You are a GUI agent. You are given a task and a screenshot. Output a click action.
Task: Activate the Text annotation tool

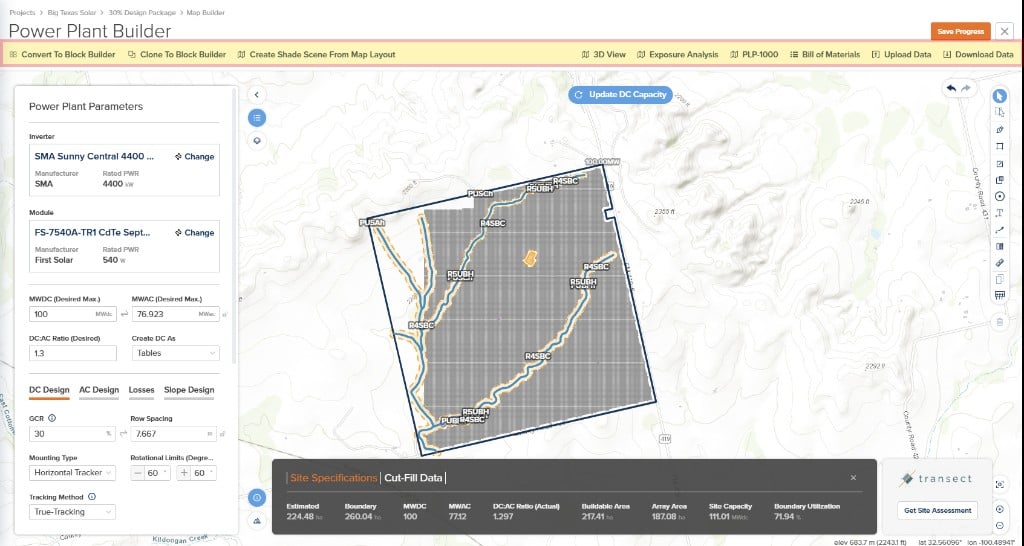pos(999,213)
